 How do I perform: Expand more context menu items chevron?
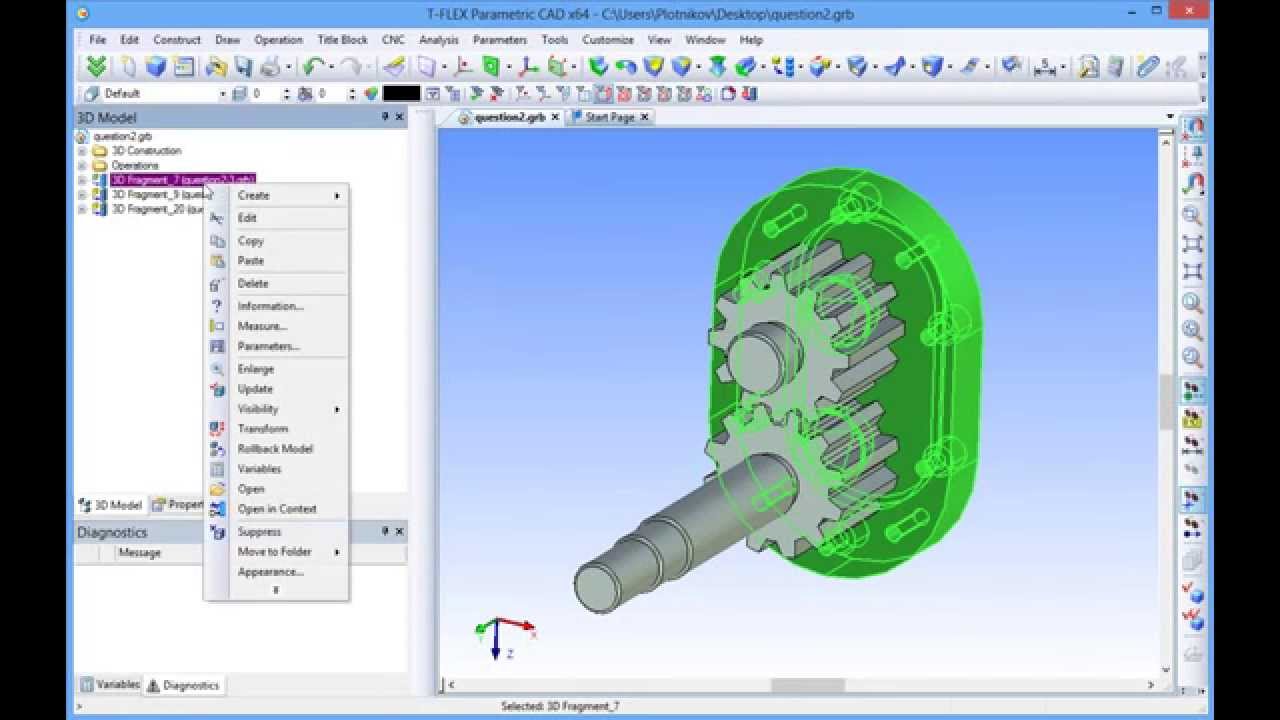coord(276,590)
